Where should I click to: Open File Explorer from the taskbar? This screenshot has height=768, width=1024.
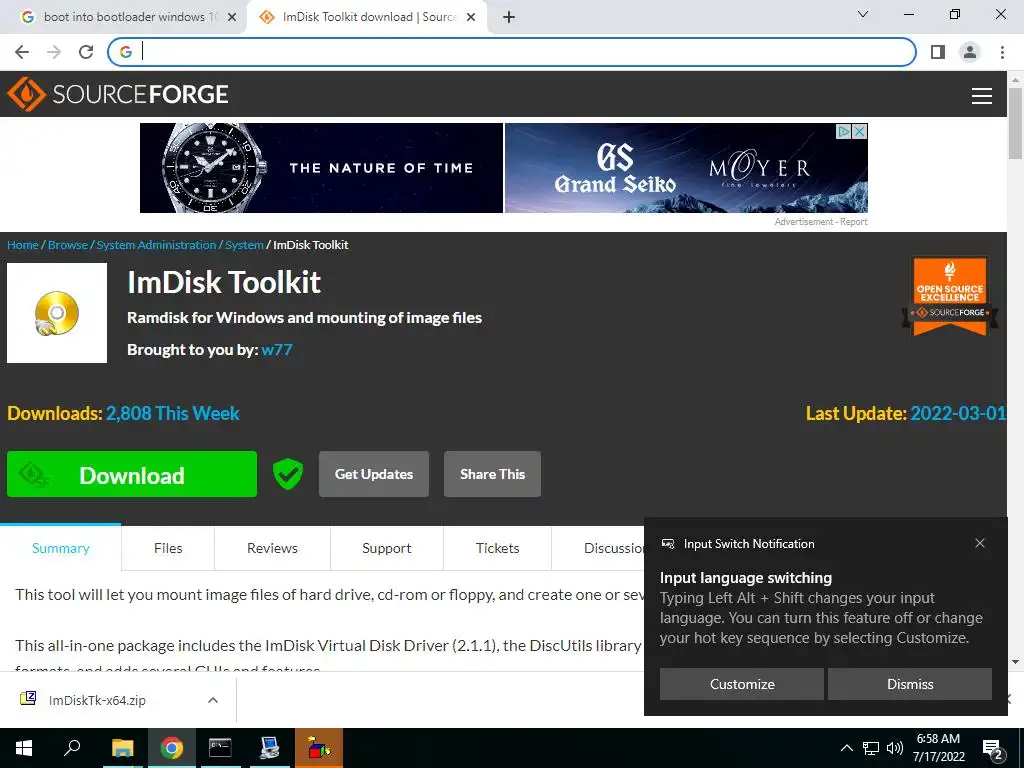122,748
